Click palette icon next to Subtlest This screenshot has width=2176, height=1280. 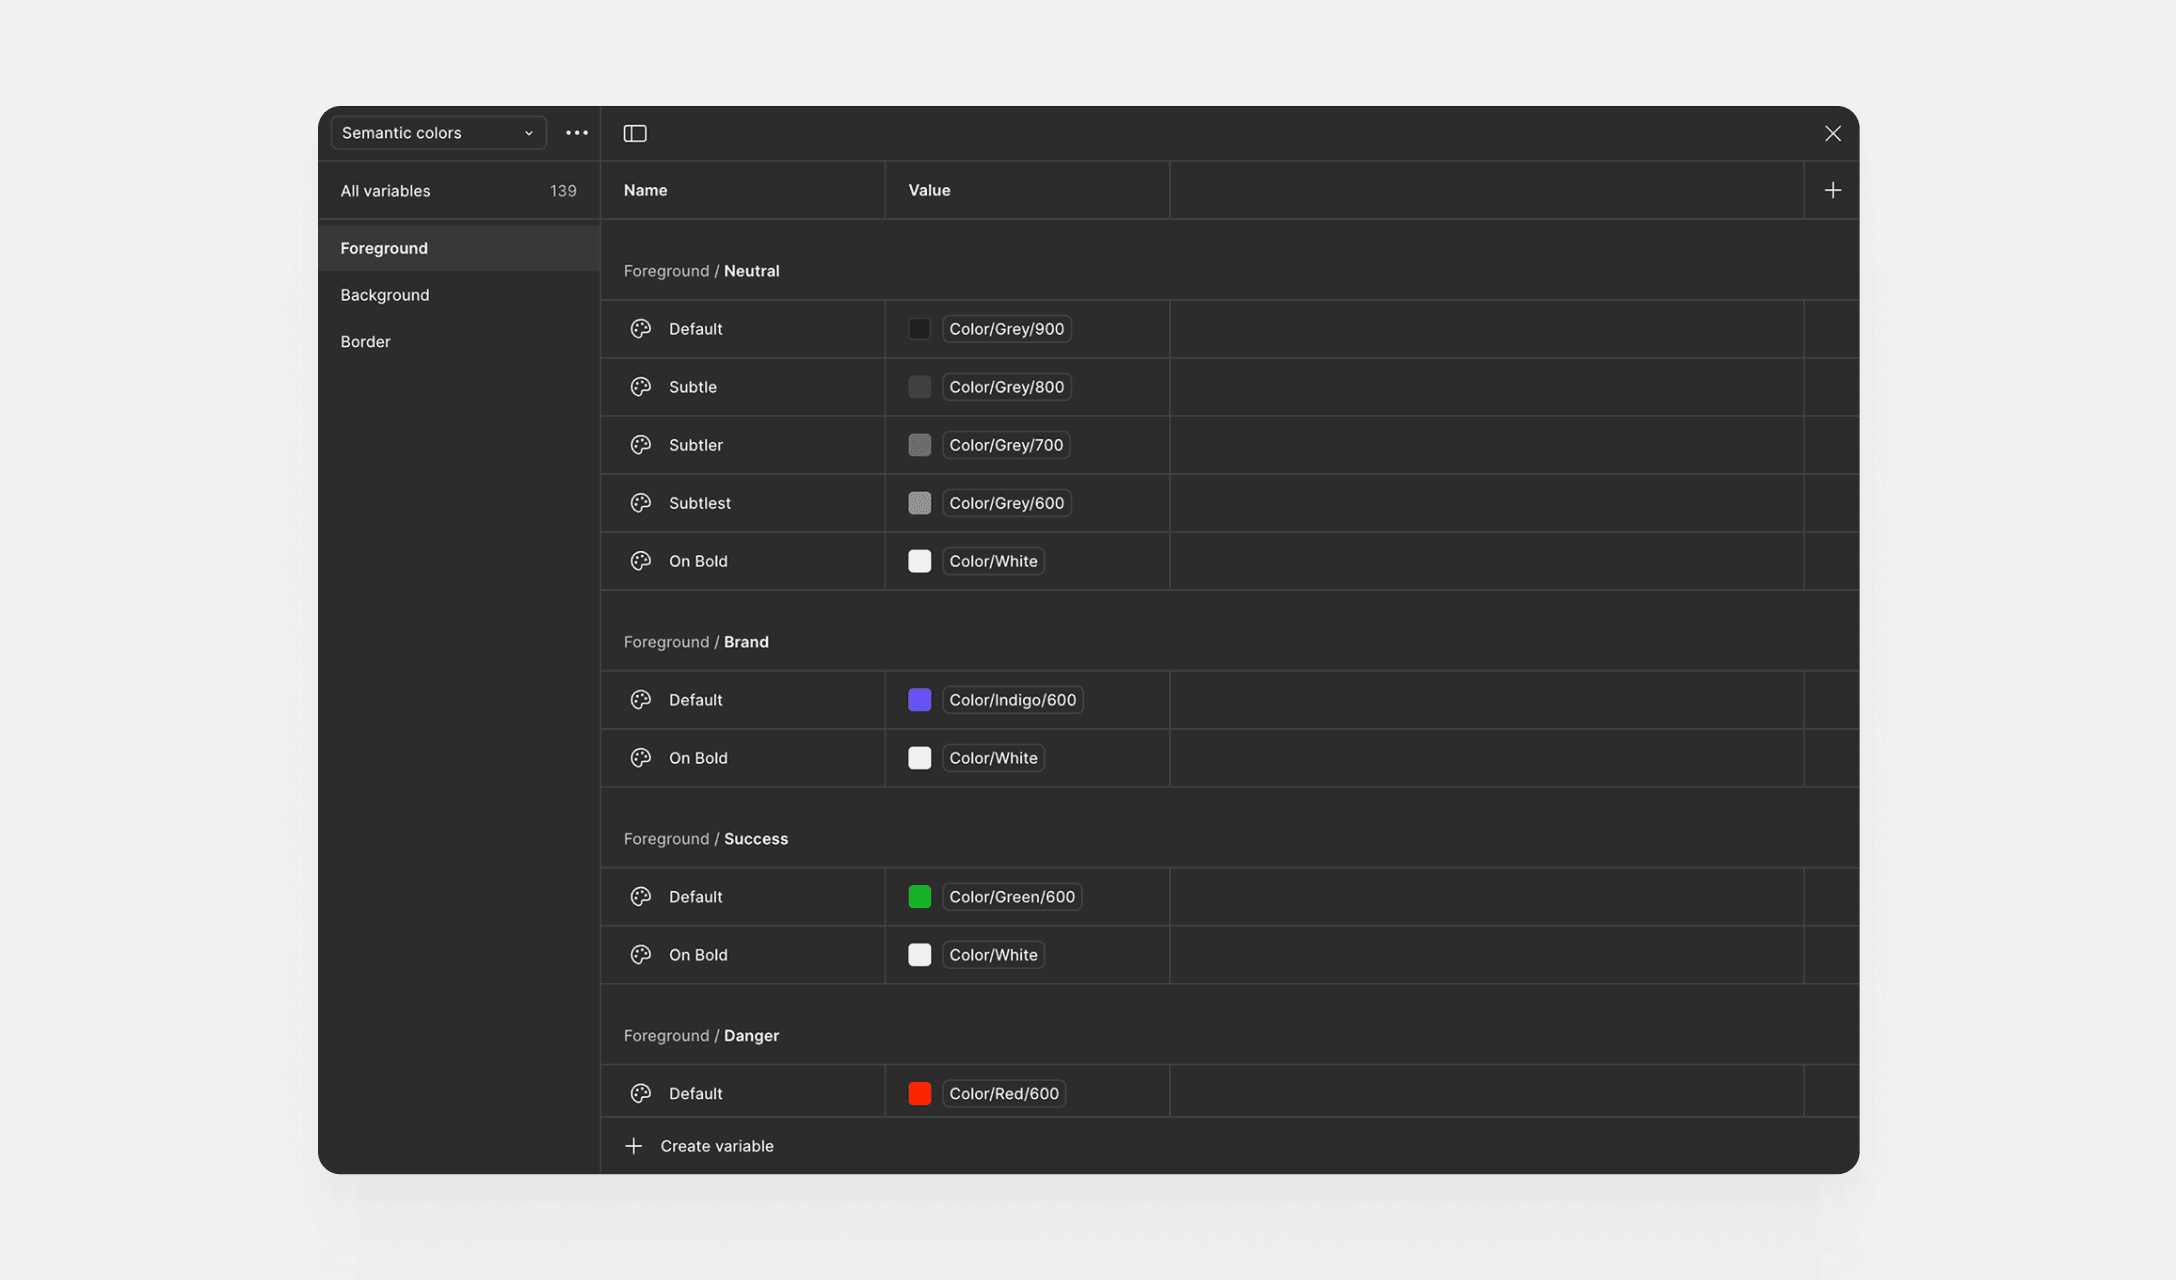tap(641, 503)
